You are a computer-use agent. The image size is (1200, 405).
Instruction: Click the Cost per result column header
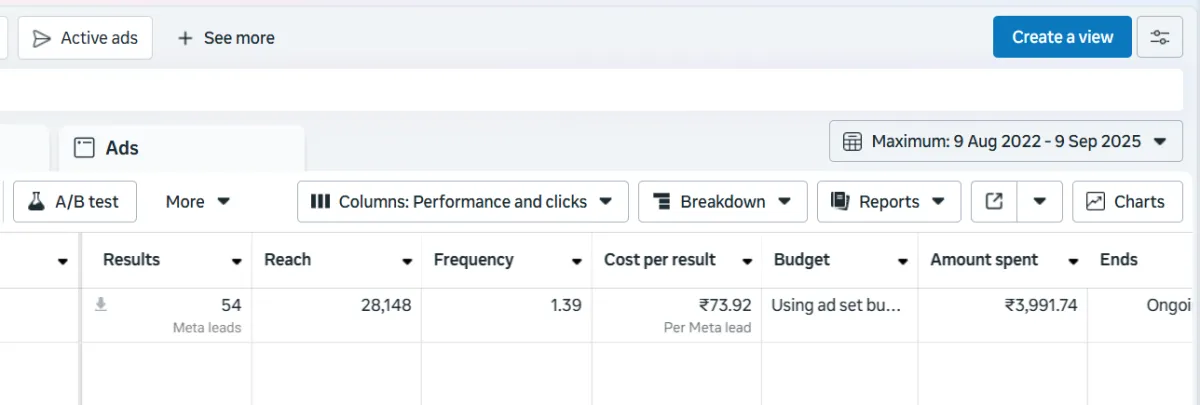660,260
